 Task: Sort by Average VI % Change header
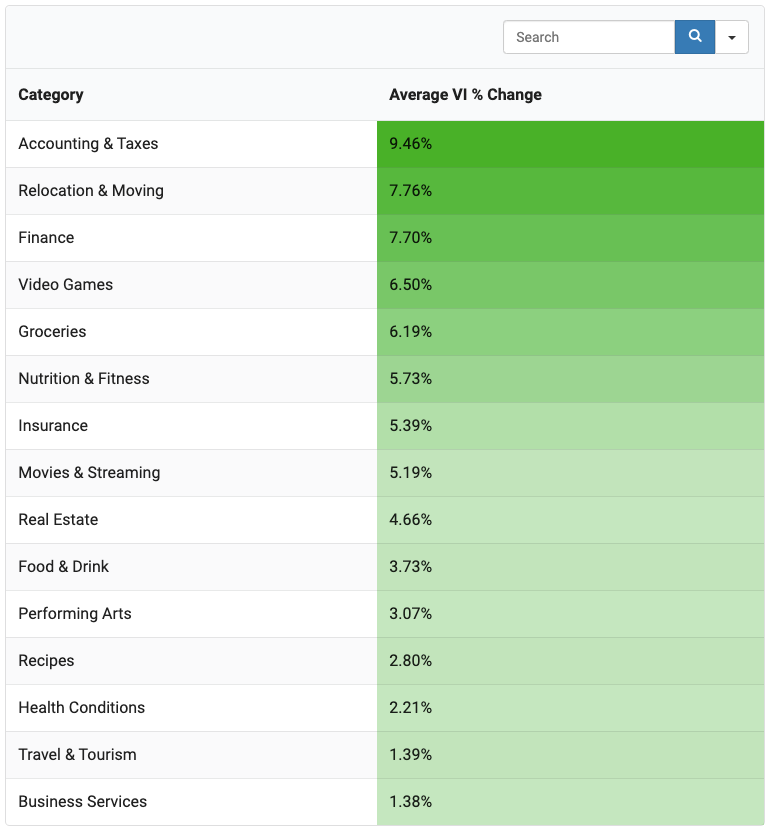[465, 95]
